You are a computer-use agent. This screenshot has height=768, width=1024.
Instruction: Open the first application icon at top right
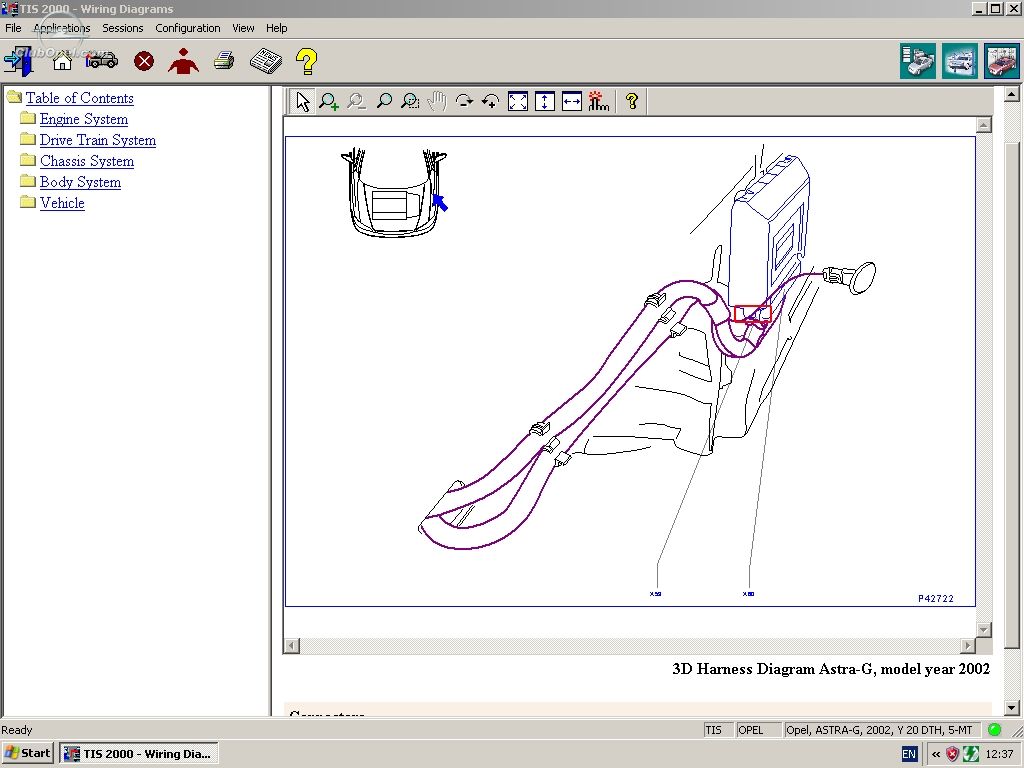918,61
